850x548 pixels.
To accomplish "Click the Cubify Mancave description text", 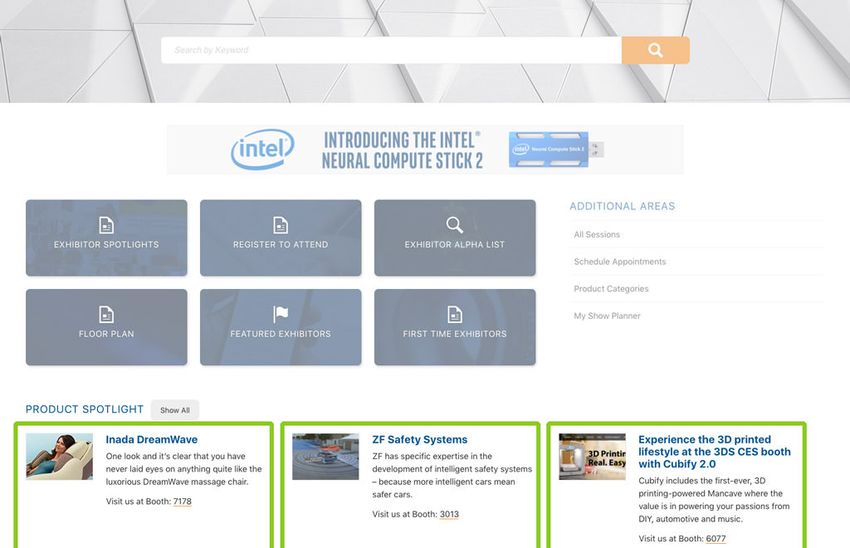I will [714, 500].
